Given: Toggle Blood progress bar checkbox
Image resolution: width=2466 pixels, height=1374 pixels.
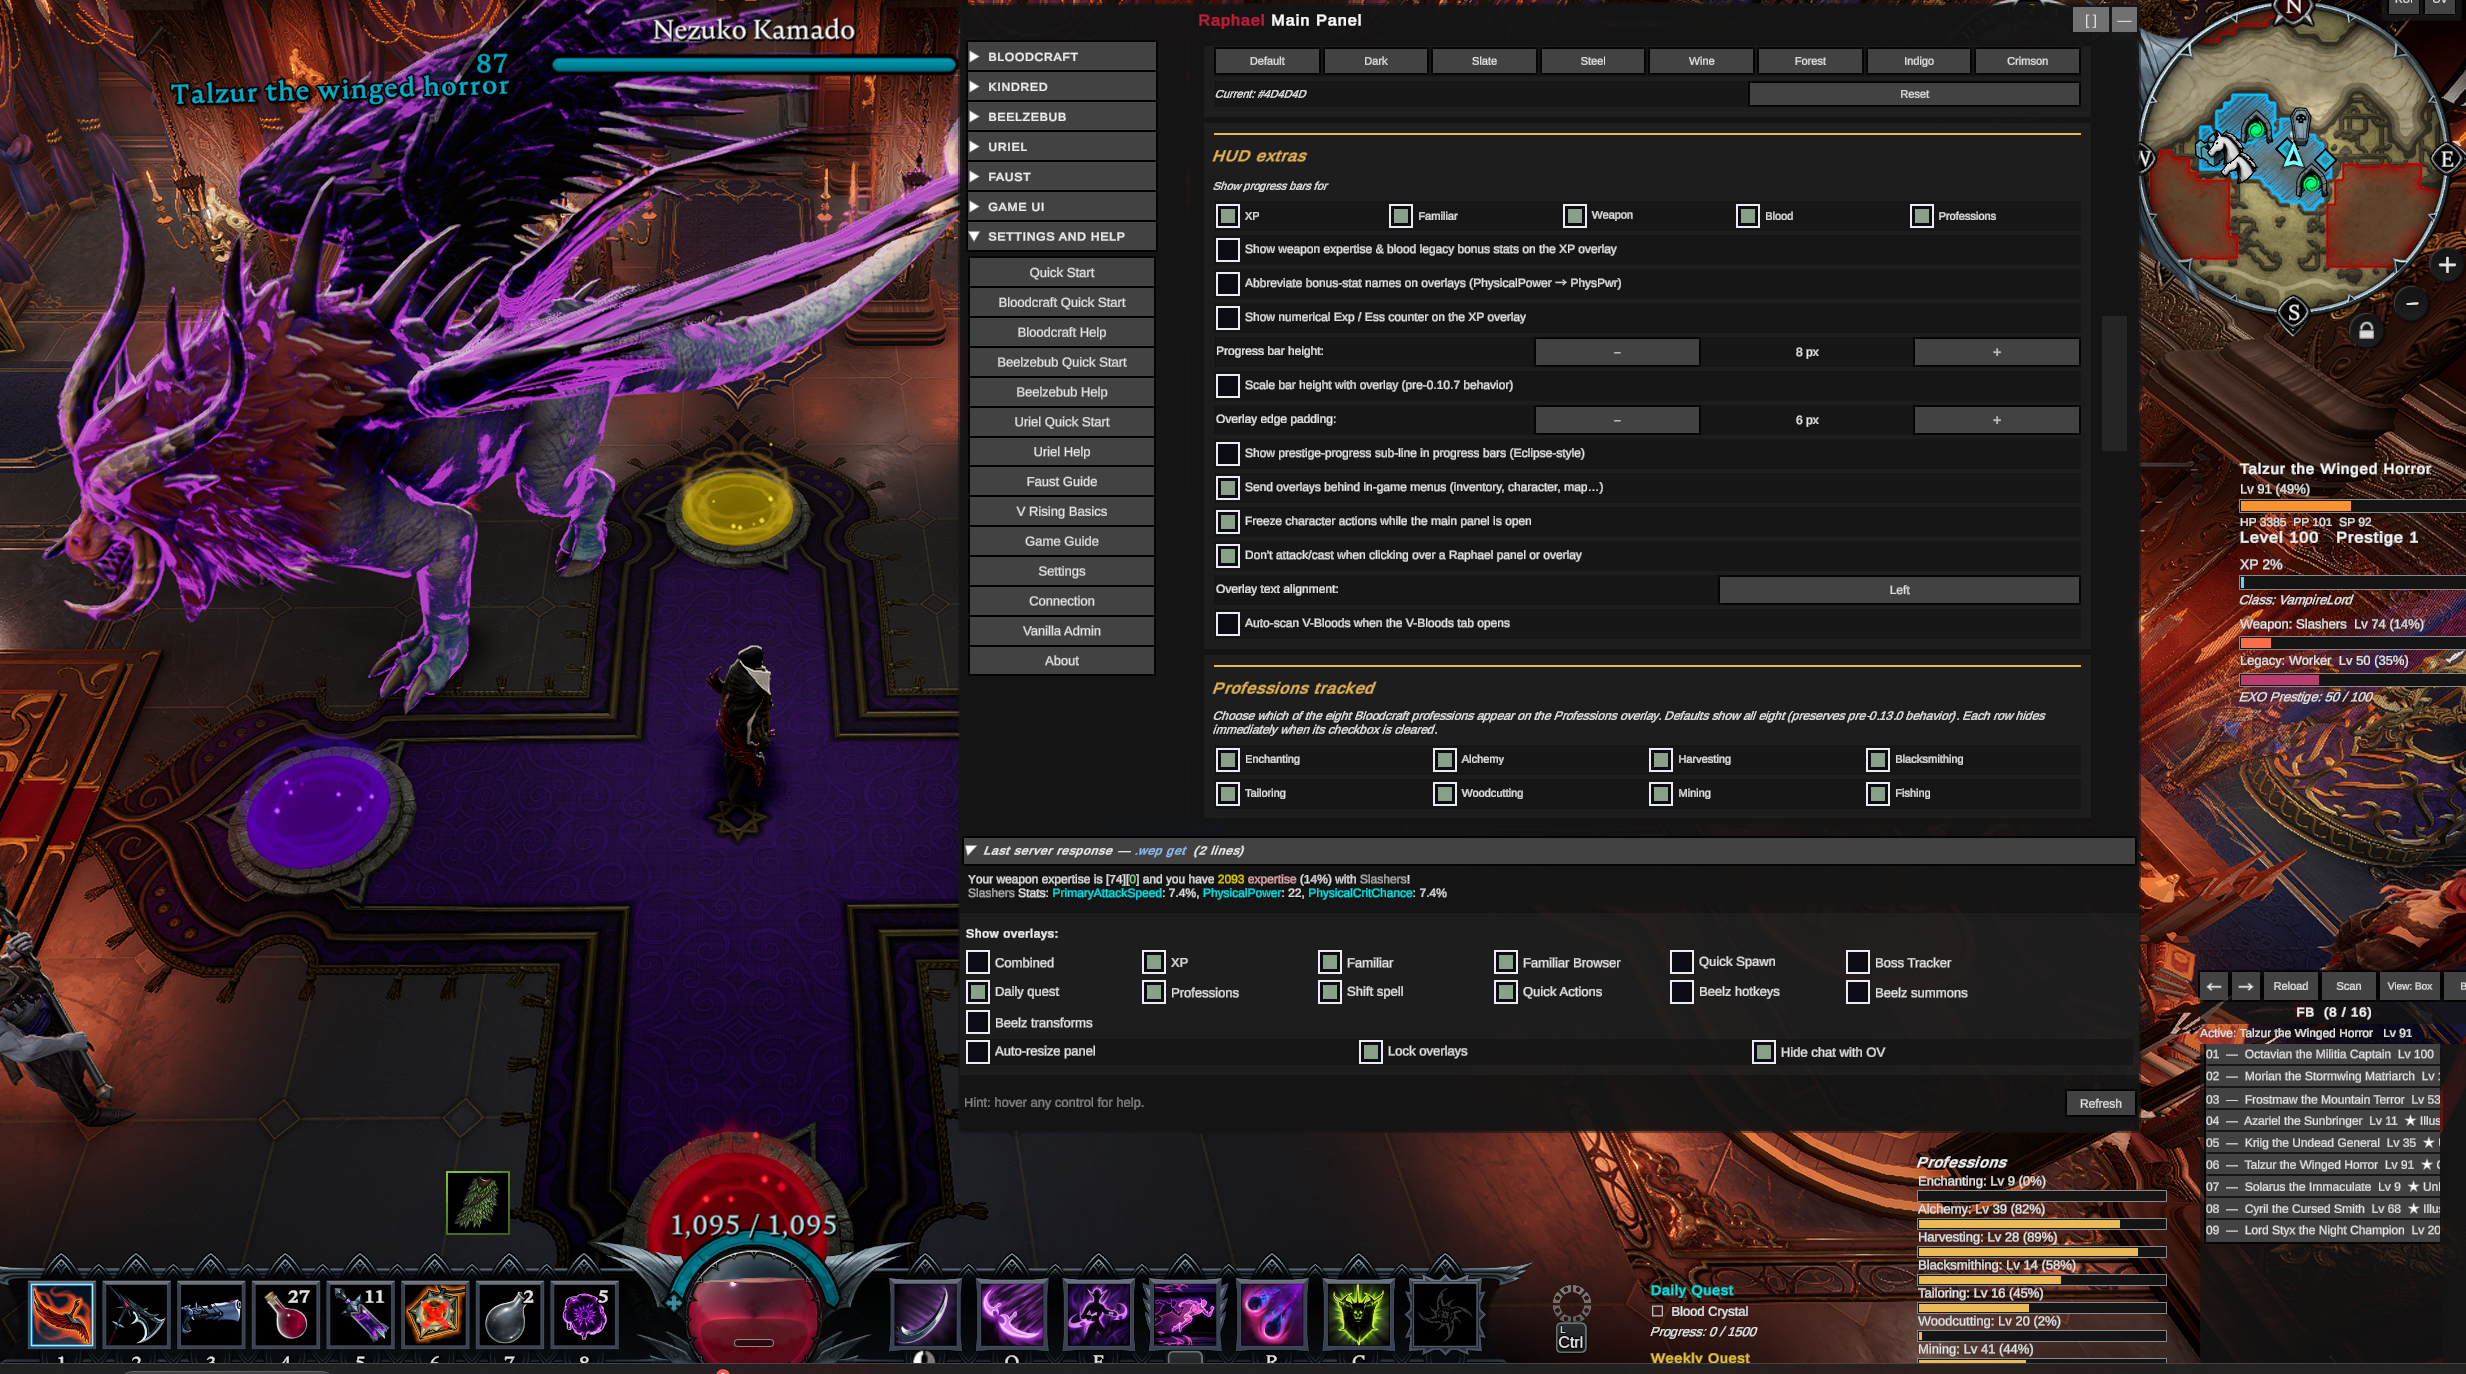Looking at the screenshot, I should point(1747,216).
